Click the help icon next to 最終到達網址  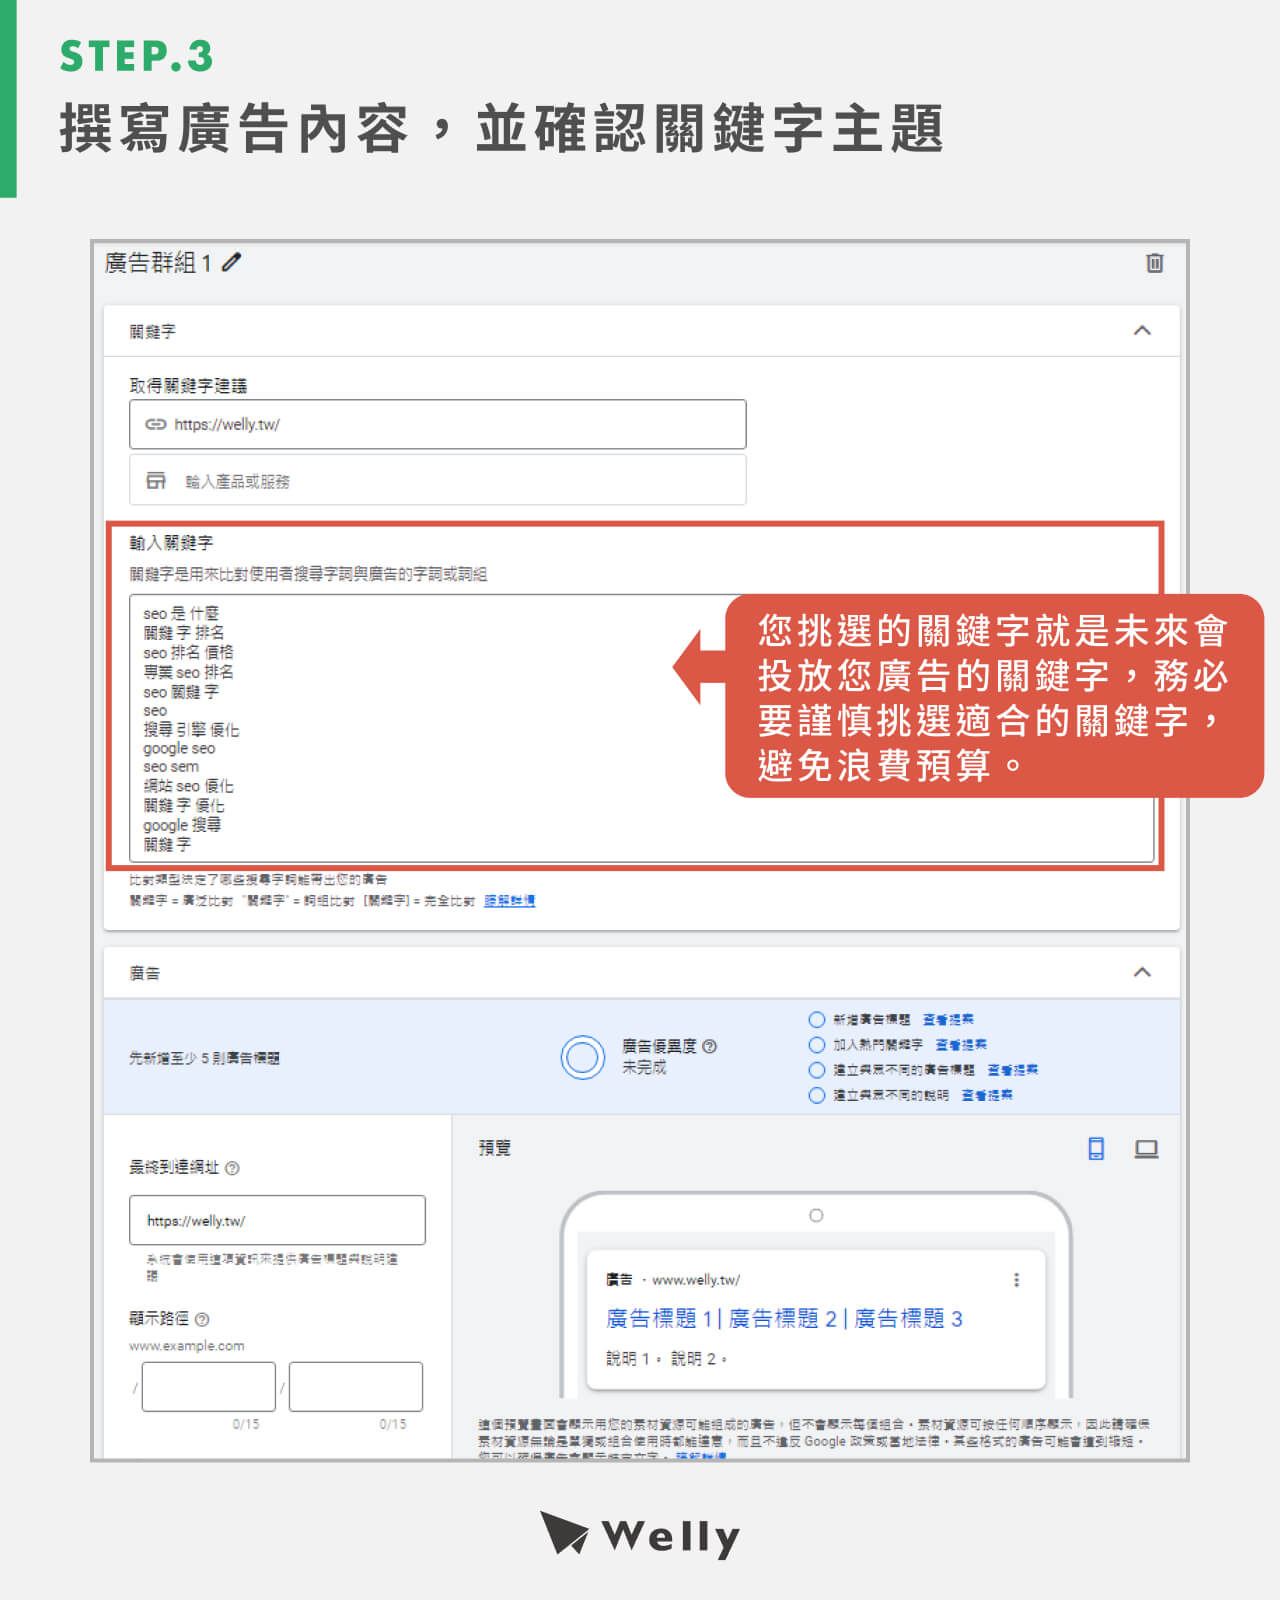point(232,1168)
